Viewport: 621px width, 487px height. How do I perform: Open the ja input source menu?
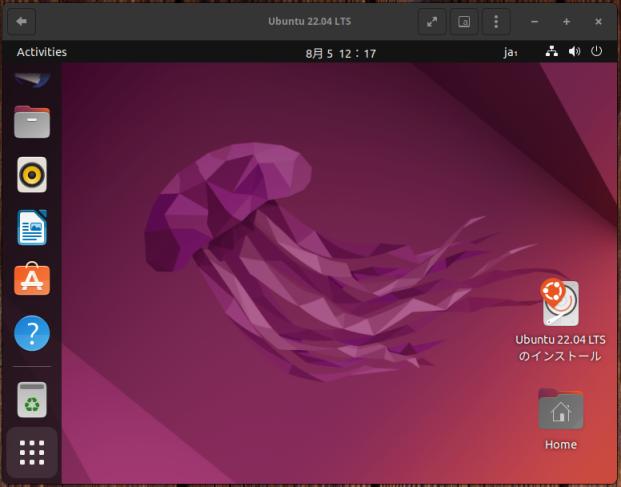pos(510,52)
